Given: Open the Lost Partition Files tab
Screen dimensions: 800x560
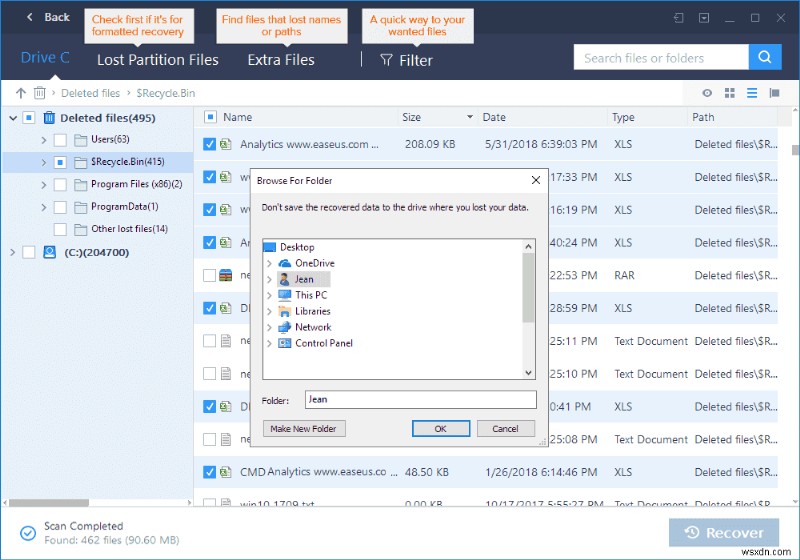Looking at the screenshot, I should pos(158,60).
